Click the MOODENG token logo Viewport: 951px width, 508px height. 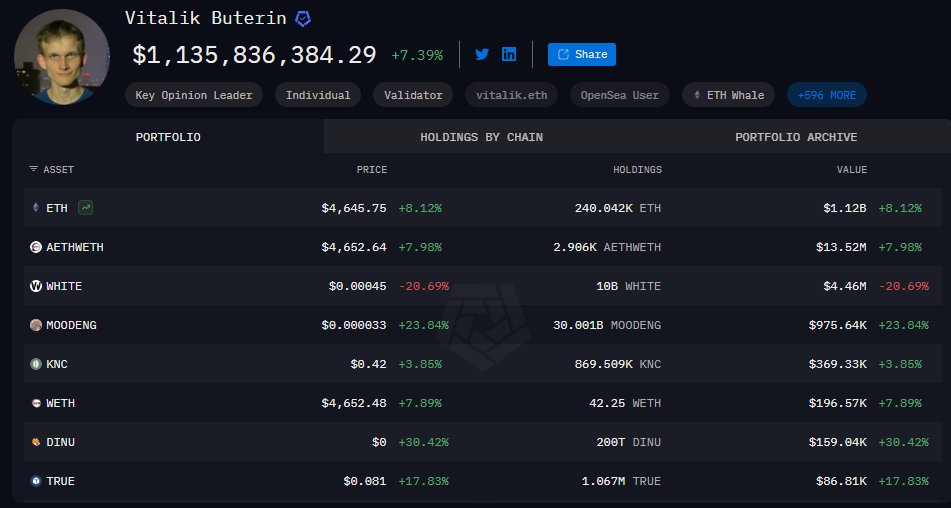tap(36, 325)
